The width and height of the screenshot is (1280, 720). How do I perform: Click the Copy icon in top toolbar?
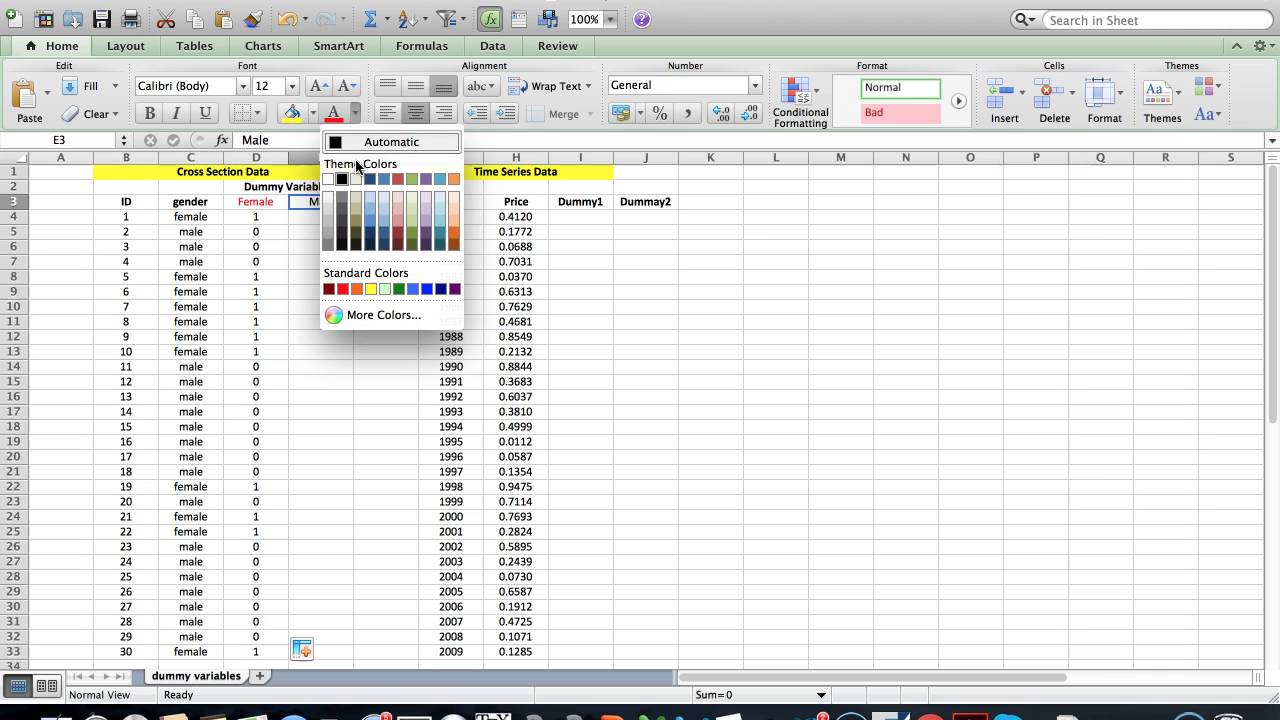[x=195, y=19]
